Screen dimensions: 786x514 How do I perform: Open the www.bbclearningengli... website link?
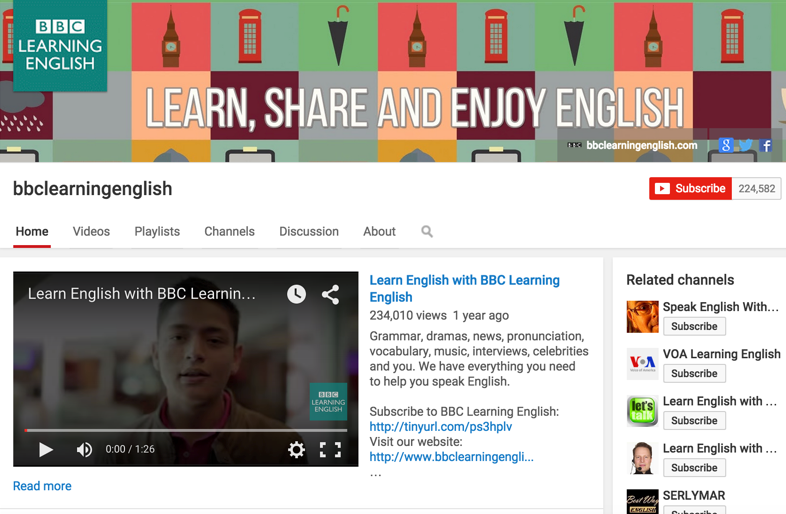click(x=451, y=457)
